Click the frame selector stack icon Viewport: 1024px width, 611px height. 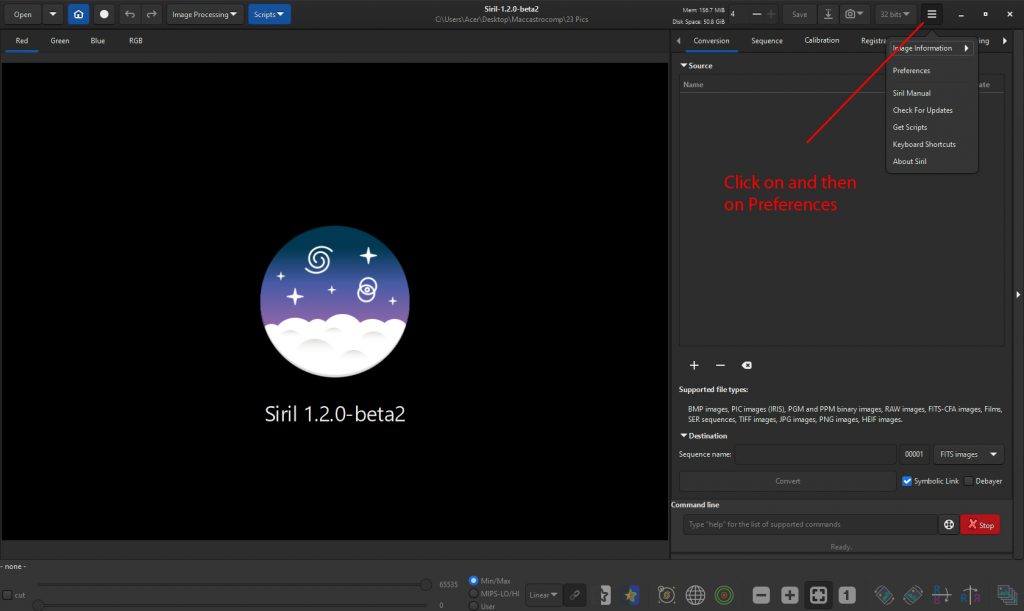click(1007, 595)
